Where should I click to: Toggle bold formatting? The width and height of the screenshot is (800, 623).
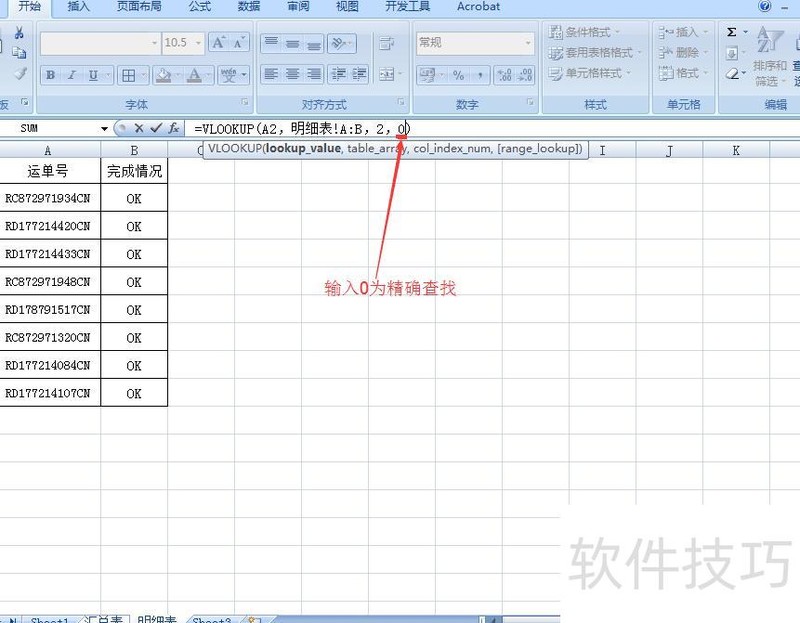coord(50,75)
